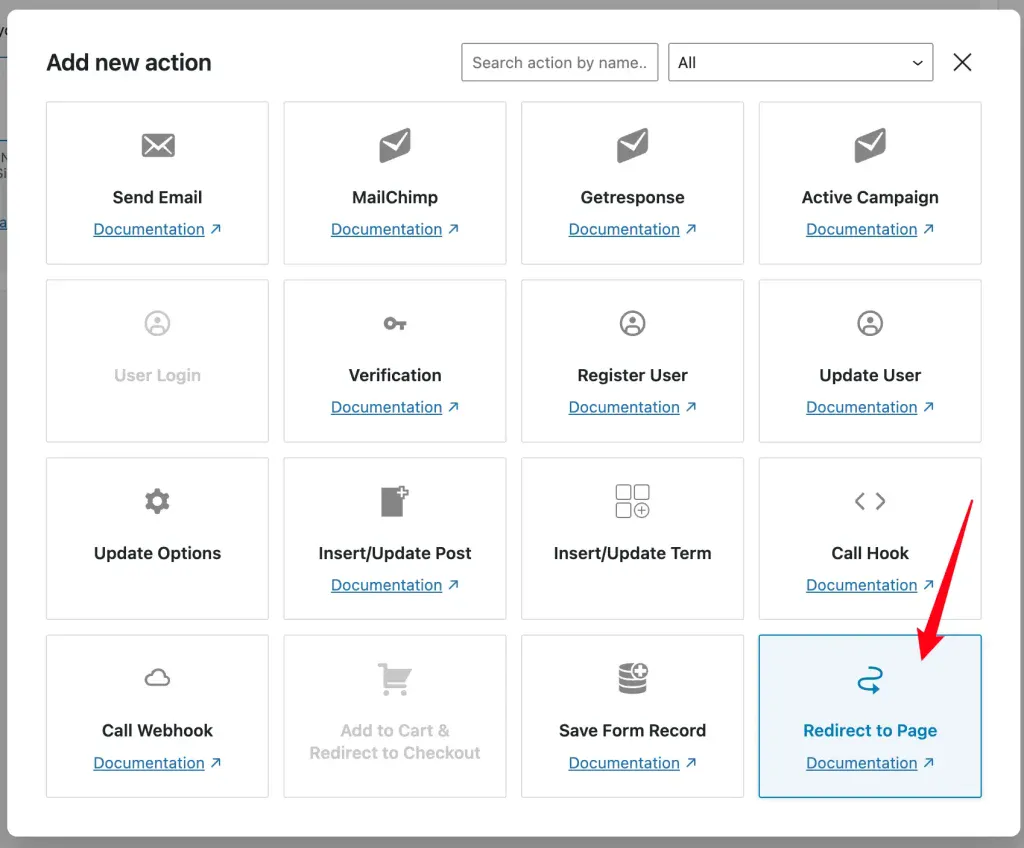
Task: Select the Insert/Update Post page icon
Action: (395, 501)
